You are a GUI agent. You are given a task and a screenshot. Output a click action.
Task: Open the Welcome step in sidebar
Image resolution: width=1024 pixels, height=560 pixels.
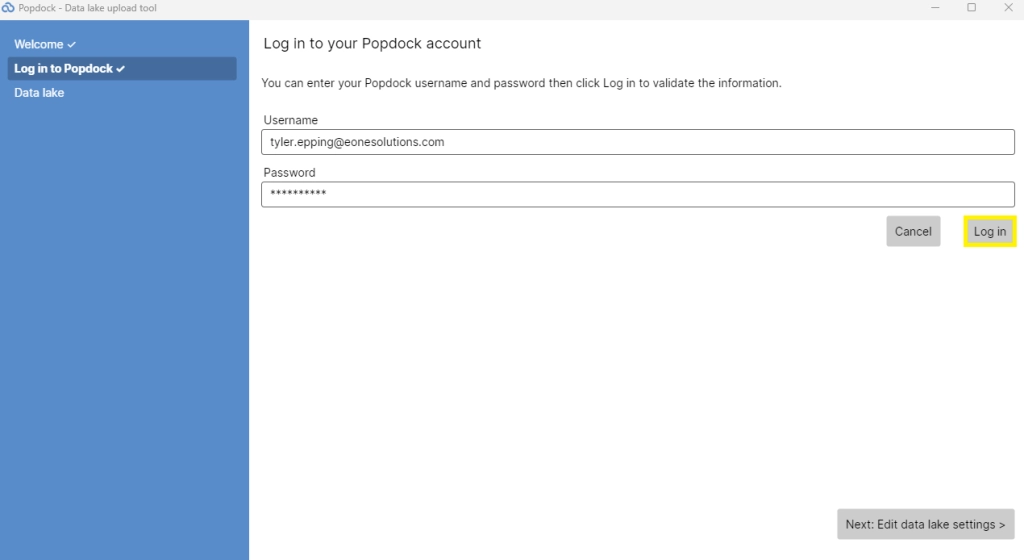[45, 44]
